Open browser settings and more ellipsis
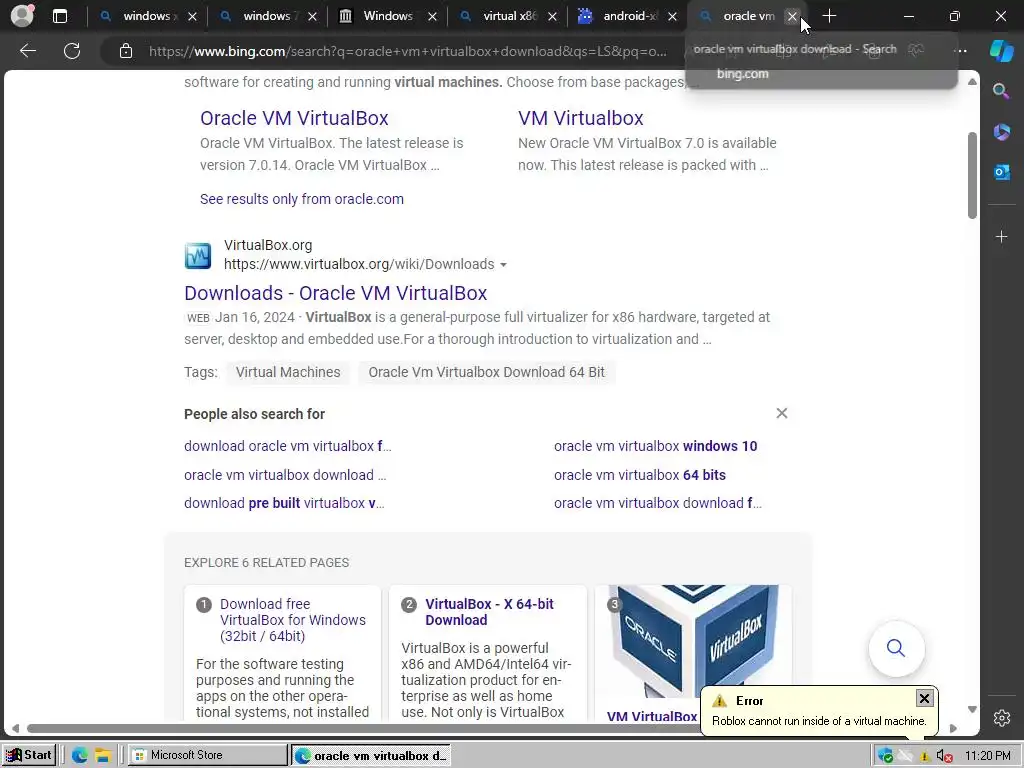Image resolution: width=1024 pixels, height=768 pixels. [960, 51]
